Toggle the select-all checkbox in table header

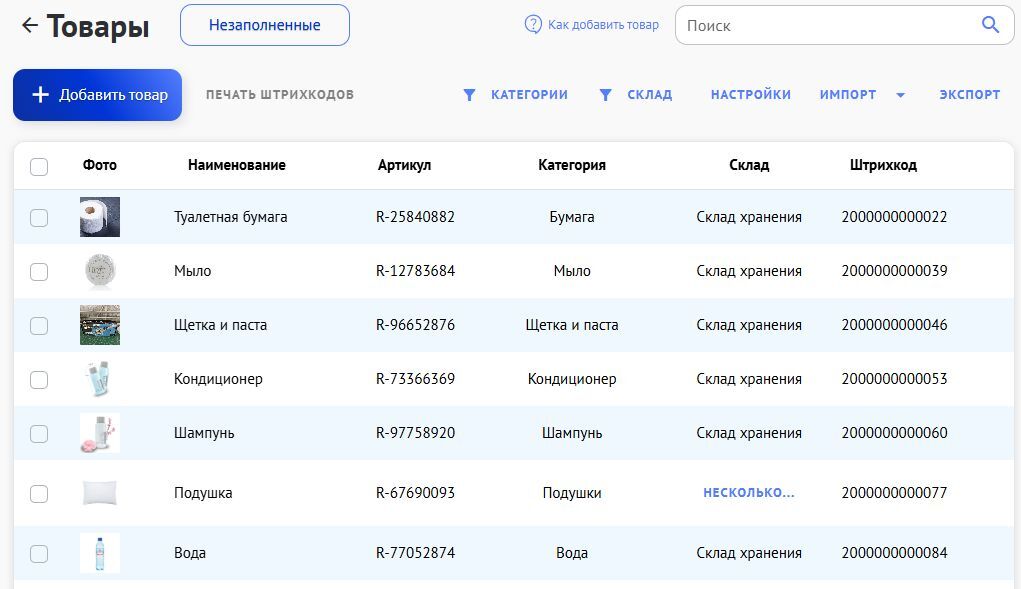coord(39,166)
